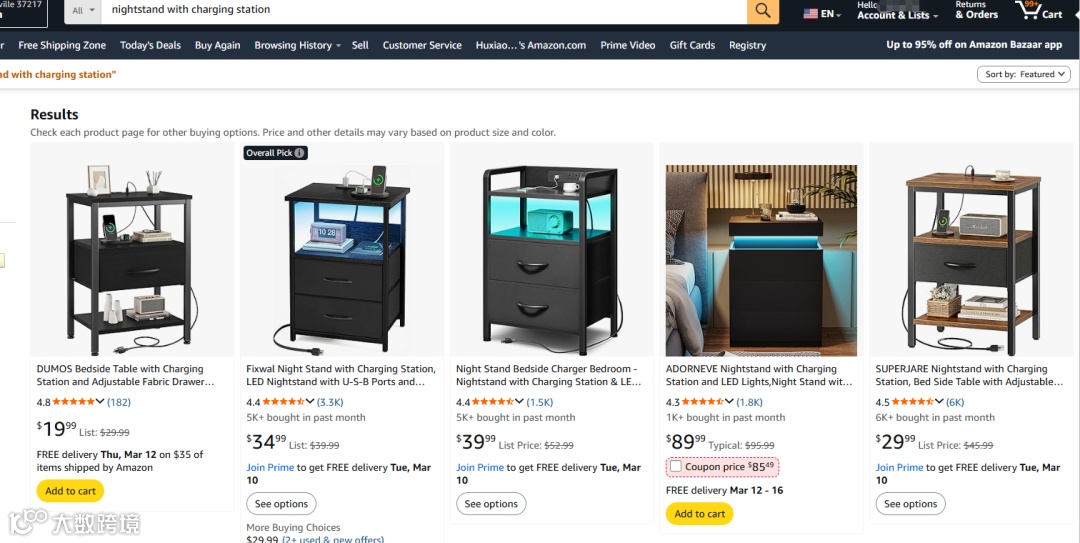Open the Browsing History menu
Screen dimensions: 1080x543
[x=298, y=45]
